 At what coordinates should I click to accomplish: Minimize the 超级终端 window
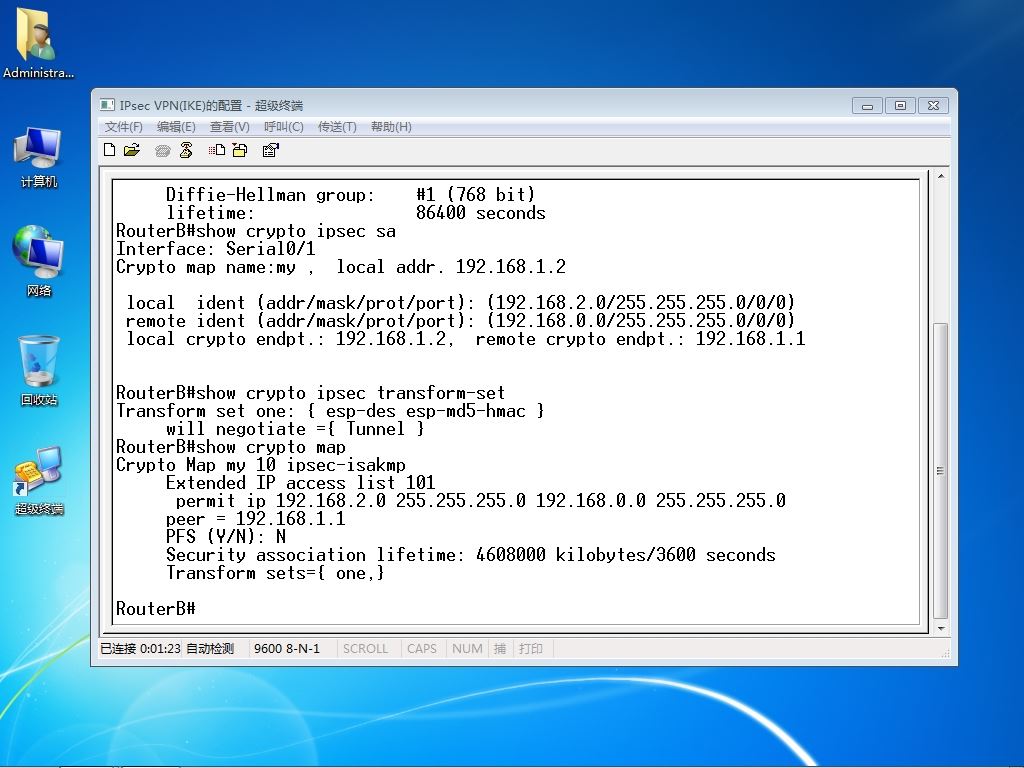[867, 106]
